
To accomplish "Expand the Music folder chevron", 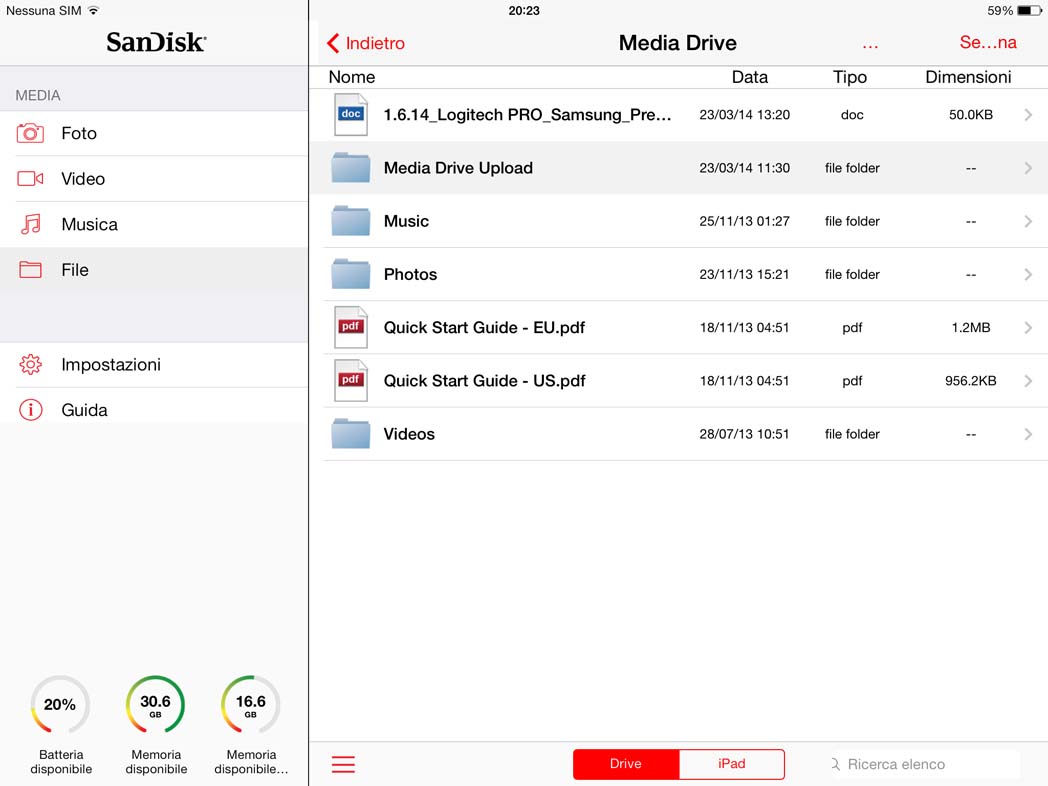I will [x=1028, y=221].
